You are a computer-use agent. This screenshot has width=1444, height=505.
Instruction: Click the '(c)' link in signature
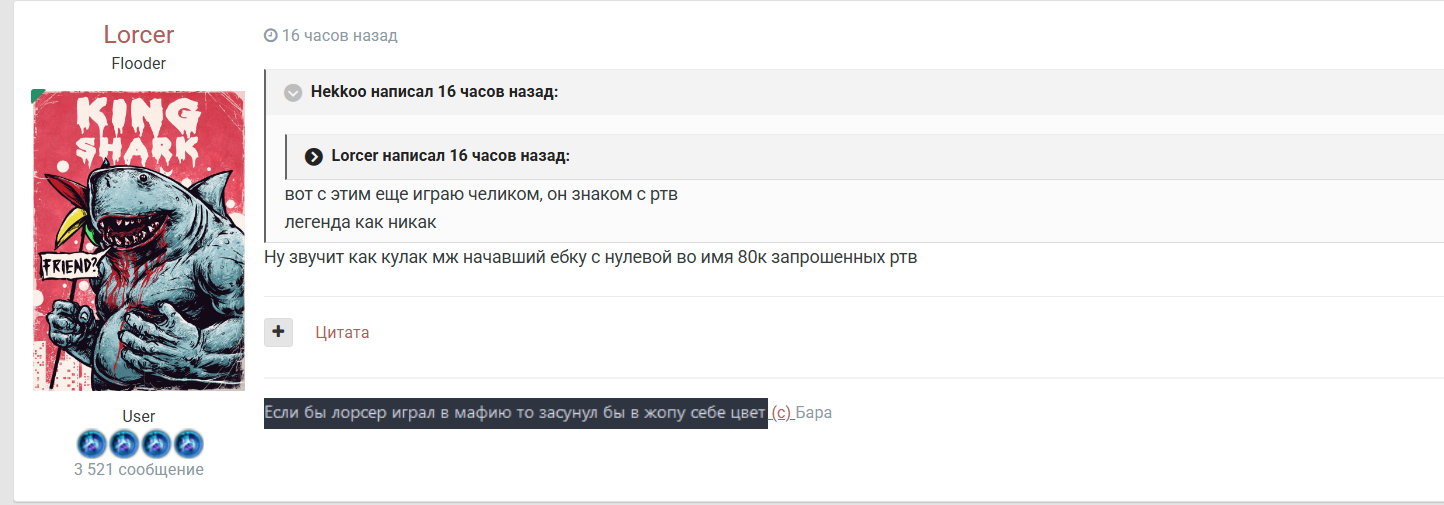[x=781, y=413]
